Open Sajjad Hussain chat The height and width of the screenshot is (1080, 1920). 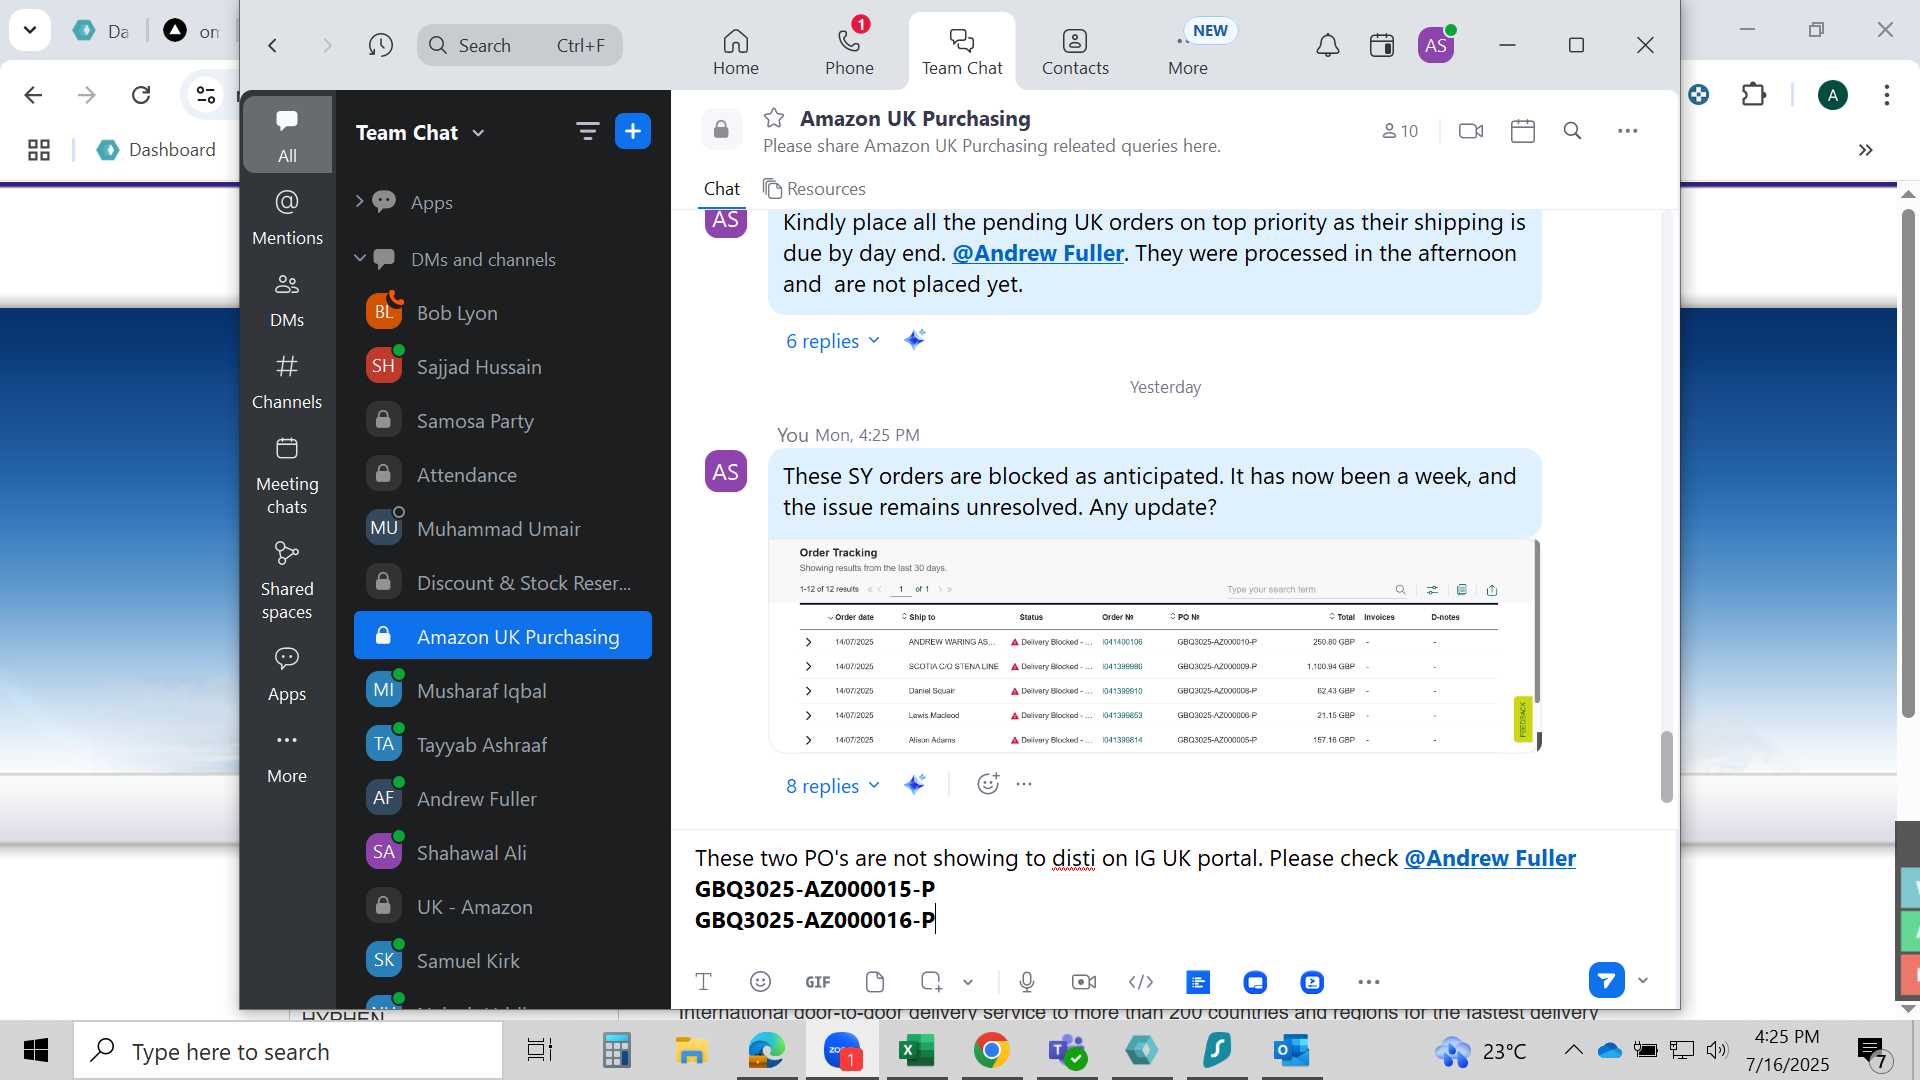[x=502, y=366]
